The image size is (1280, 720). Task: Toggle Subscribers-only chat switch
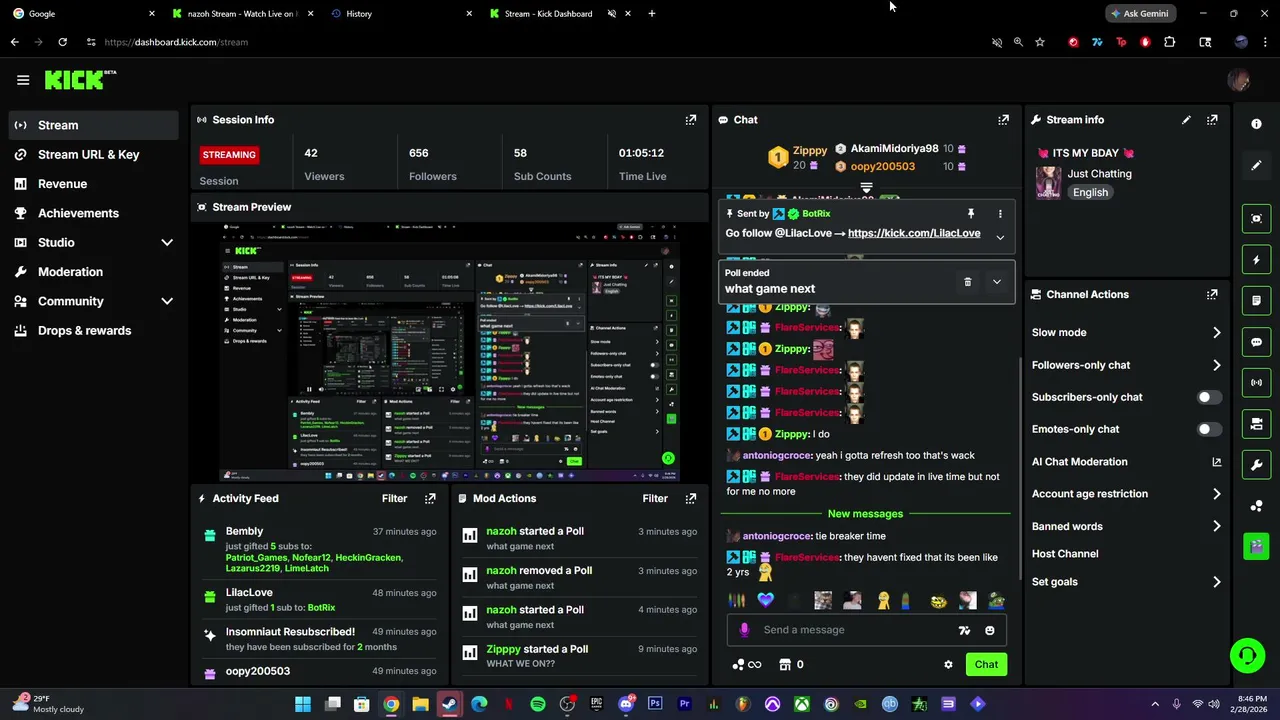click(1209, 397)
